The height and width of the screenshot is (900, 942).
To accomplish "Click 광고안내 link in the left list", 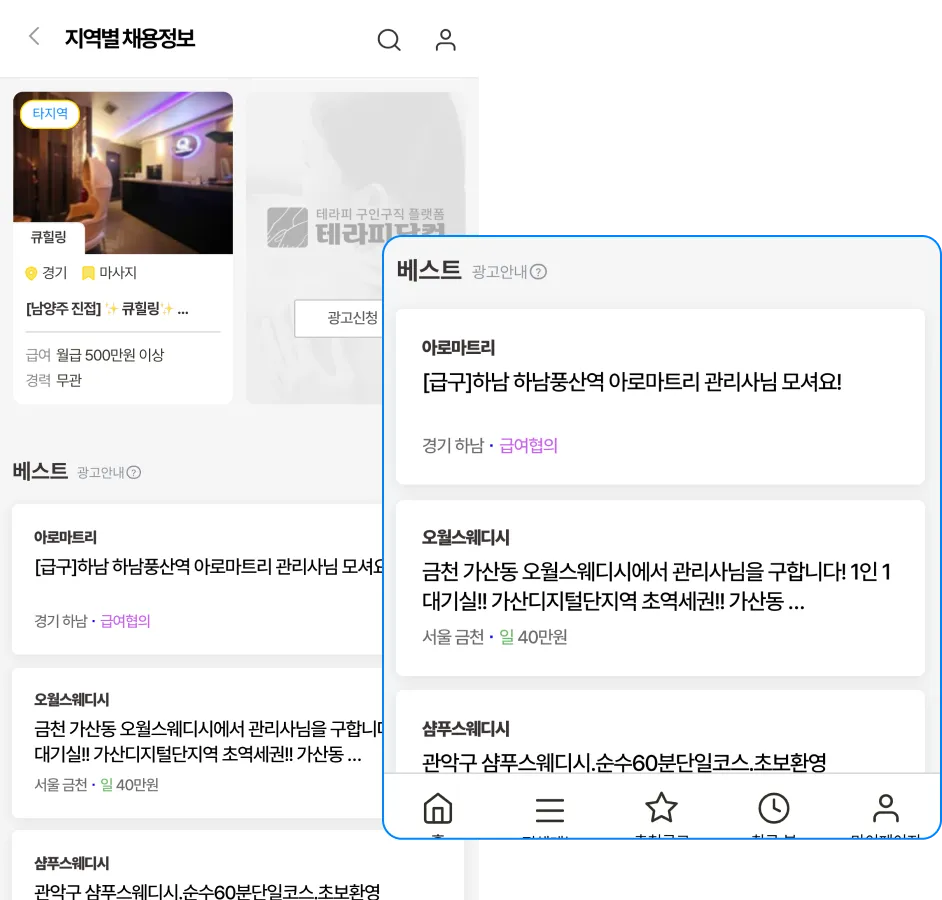I will point(100,472).
